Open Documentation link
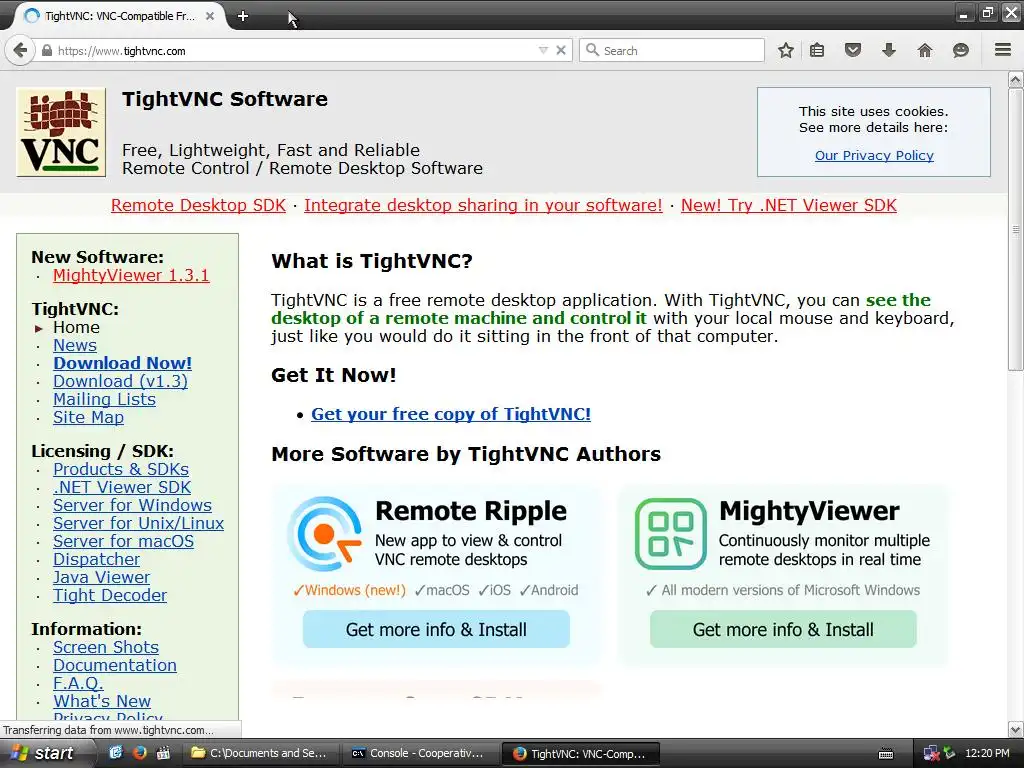Viewport: 1024px width, 768px height. pyautogui.click(x=115, y=665)
